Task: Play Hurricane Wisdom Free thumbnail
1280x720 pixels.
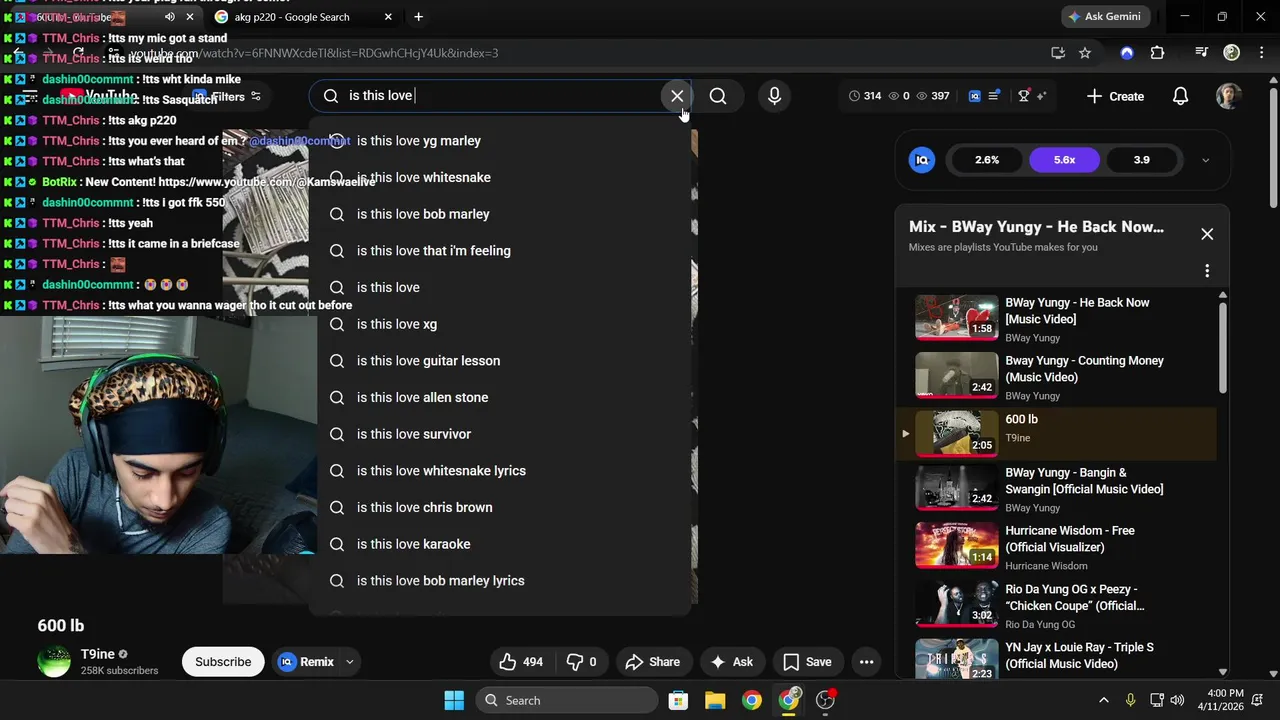Action: click(957, 545)
